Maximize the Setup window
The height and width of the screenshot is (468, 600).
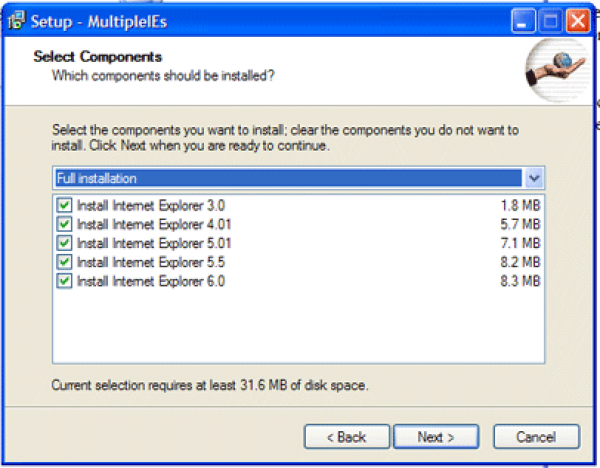click(551, 19)
